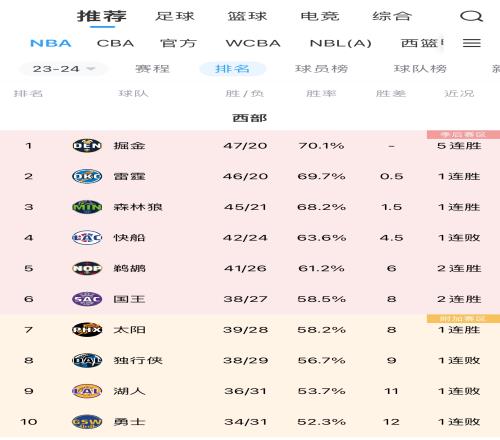Tap the Warriors GSW team logo
500x440 pixels.
point(87,421)
